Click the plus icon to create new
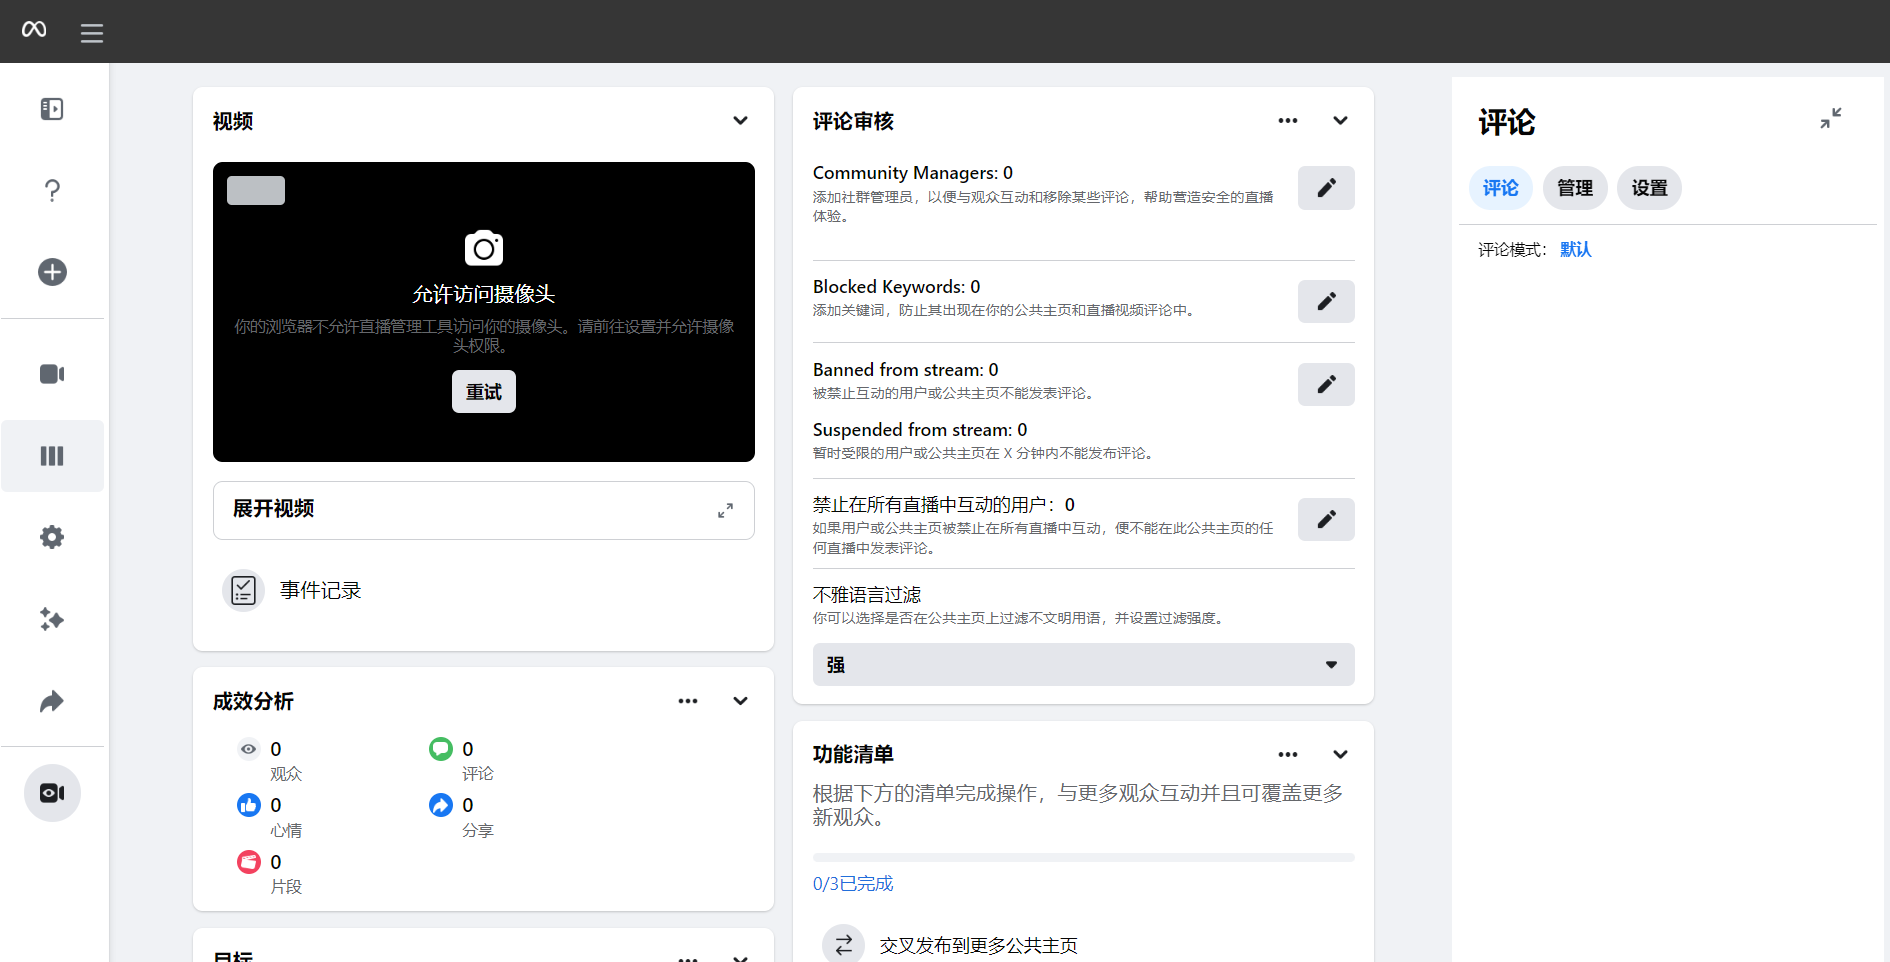Image resolution: width=1890 pixels, height=962 pixels. tap(52, 271)
